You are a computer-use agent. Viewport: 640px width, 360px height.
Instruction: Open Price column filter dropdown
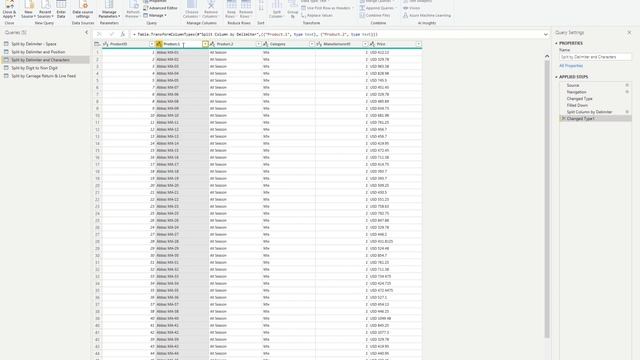click(418, 44)
